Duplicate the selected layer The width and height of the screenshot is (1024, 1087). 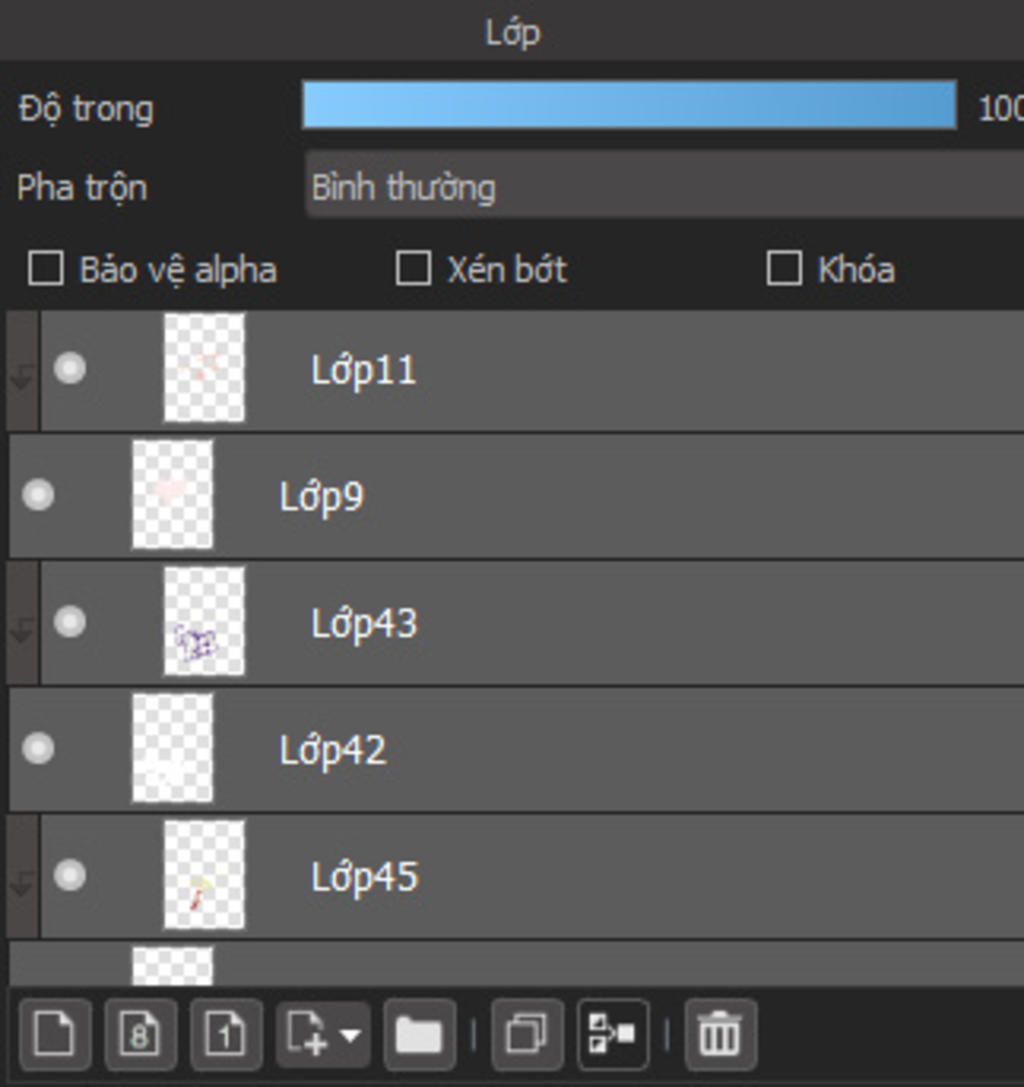pos(526,1033)
